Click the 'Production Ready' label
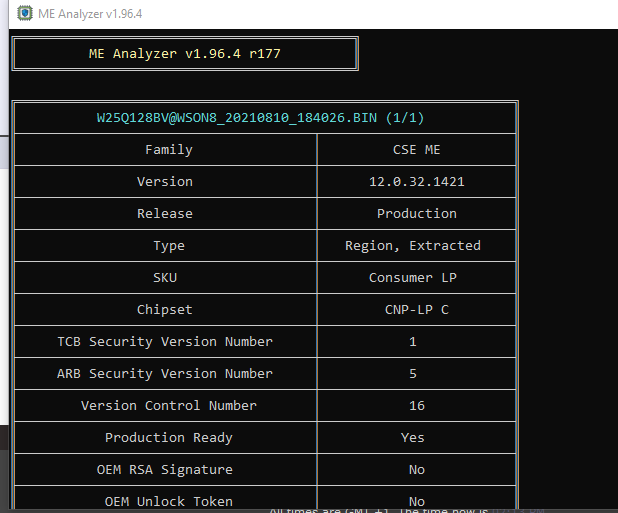The height and width of the screenshot is (513, 618). pos(169,438)
